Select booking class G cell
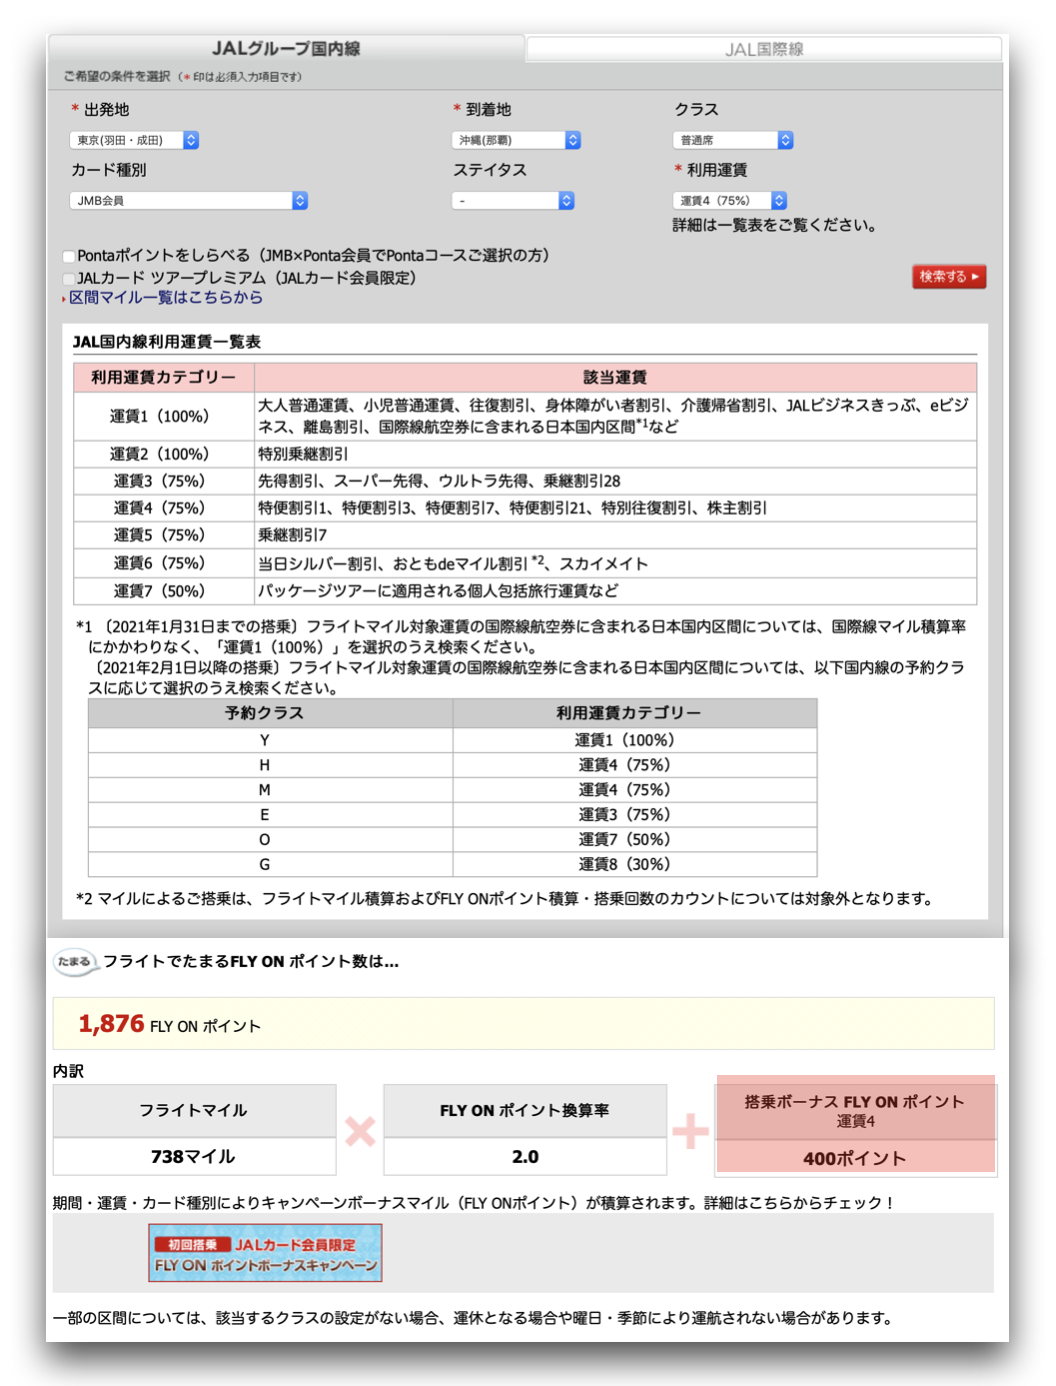The height and width of the screenshot is (1386, 1056). (x=270, y=864)
